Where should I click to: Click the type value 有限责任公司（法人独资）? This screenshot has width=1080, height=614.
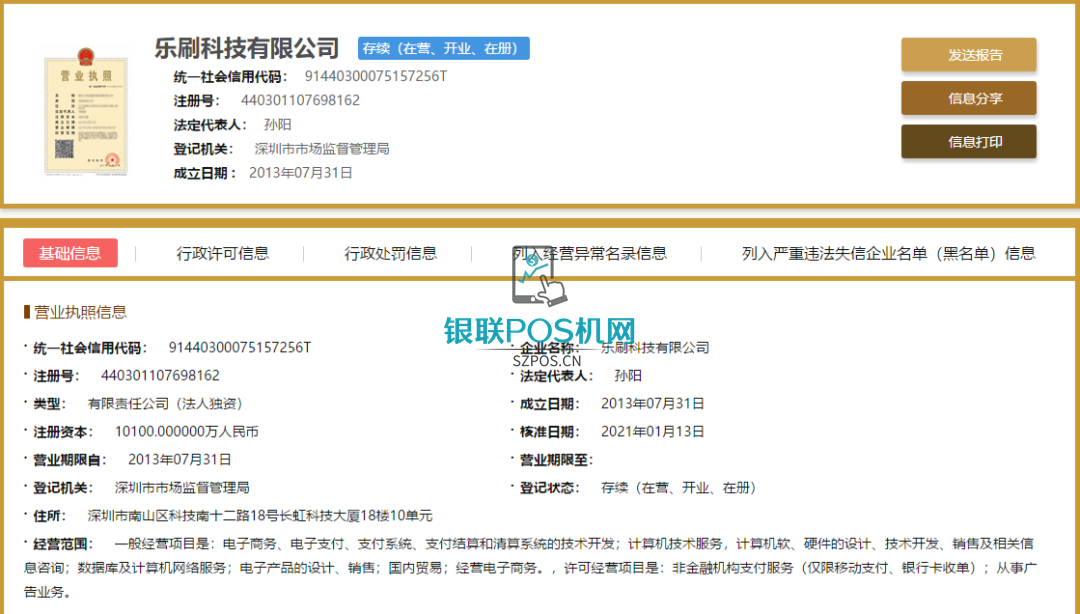pyautogui.click(x=165, y=404)
